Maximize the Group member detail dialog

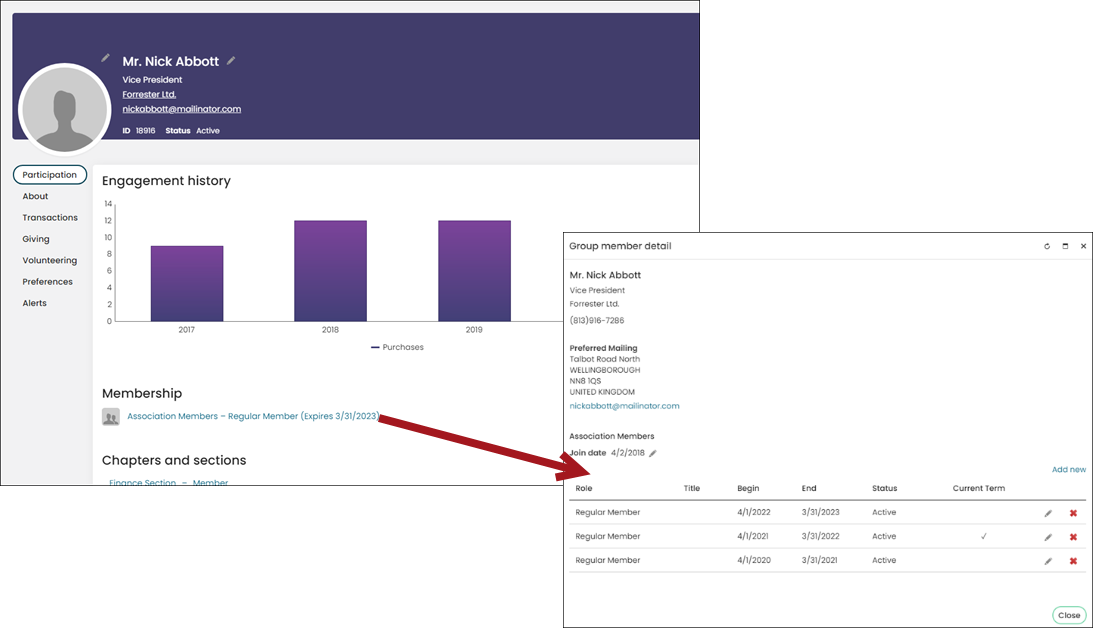(x=1065, y=246)
